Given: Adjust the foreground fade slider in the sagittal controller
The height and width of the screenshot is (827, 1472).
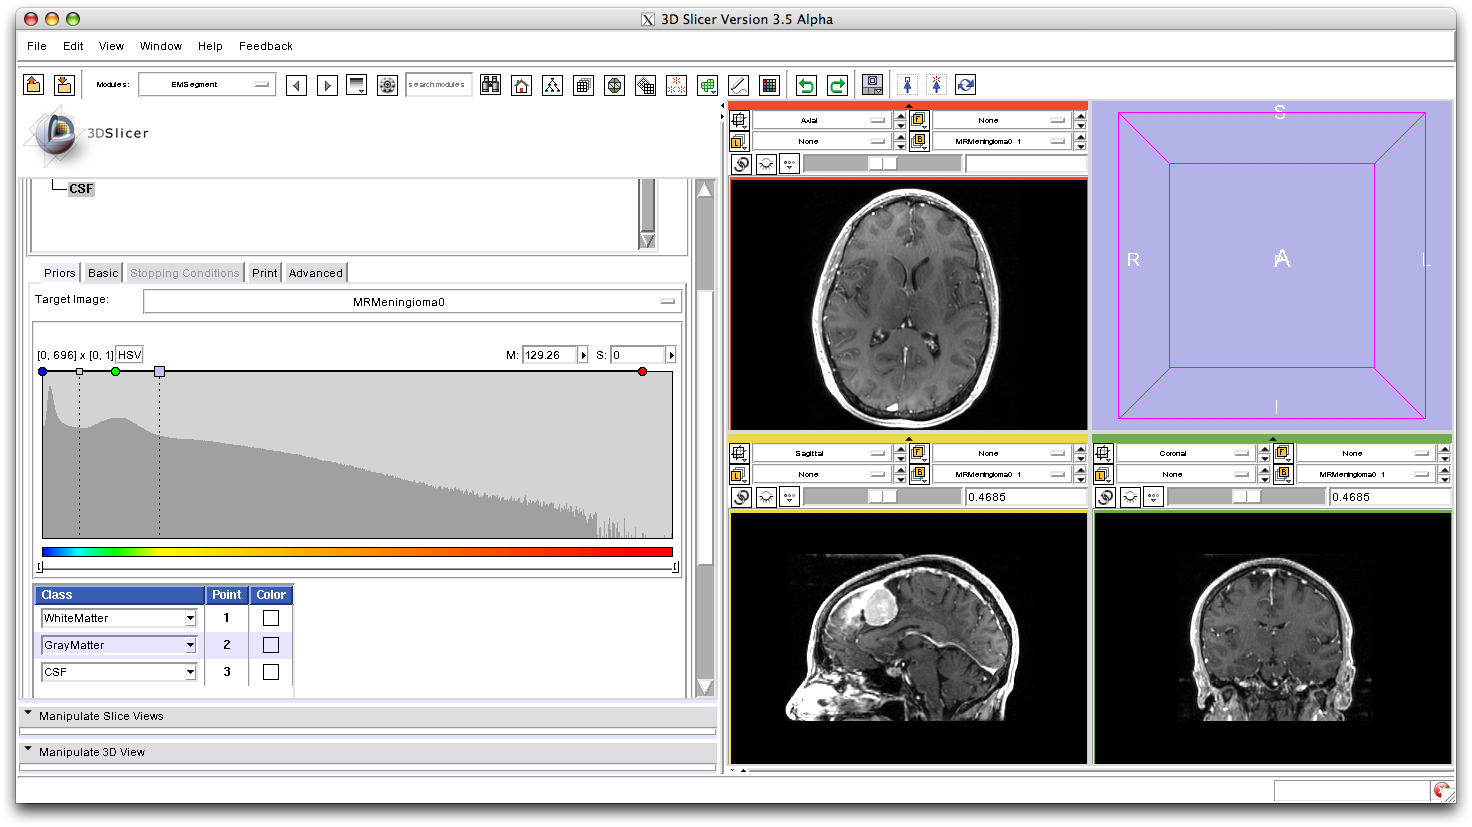Looking at the screenshot, I should coord(884,497).
